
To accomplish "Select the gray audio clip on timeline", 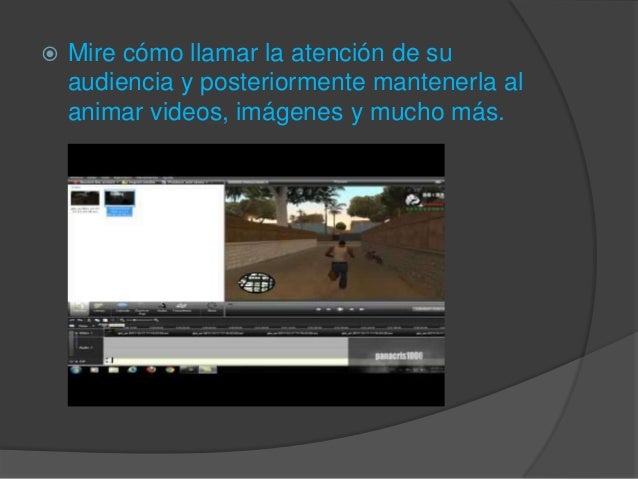I will click(x=226, y=348).
